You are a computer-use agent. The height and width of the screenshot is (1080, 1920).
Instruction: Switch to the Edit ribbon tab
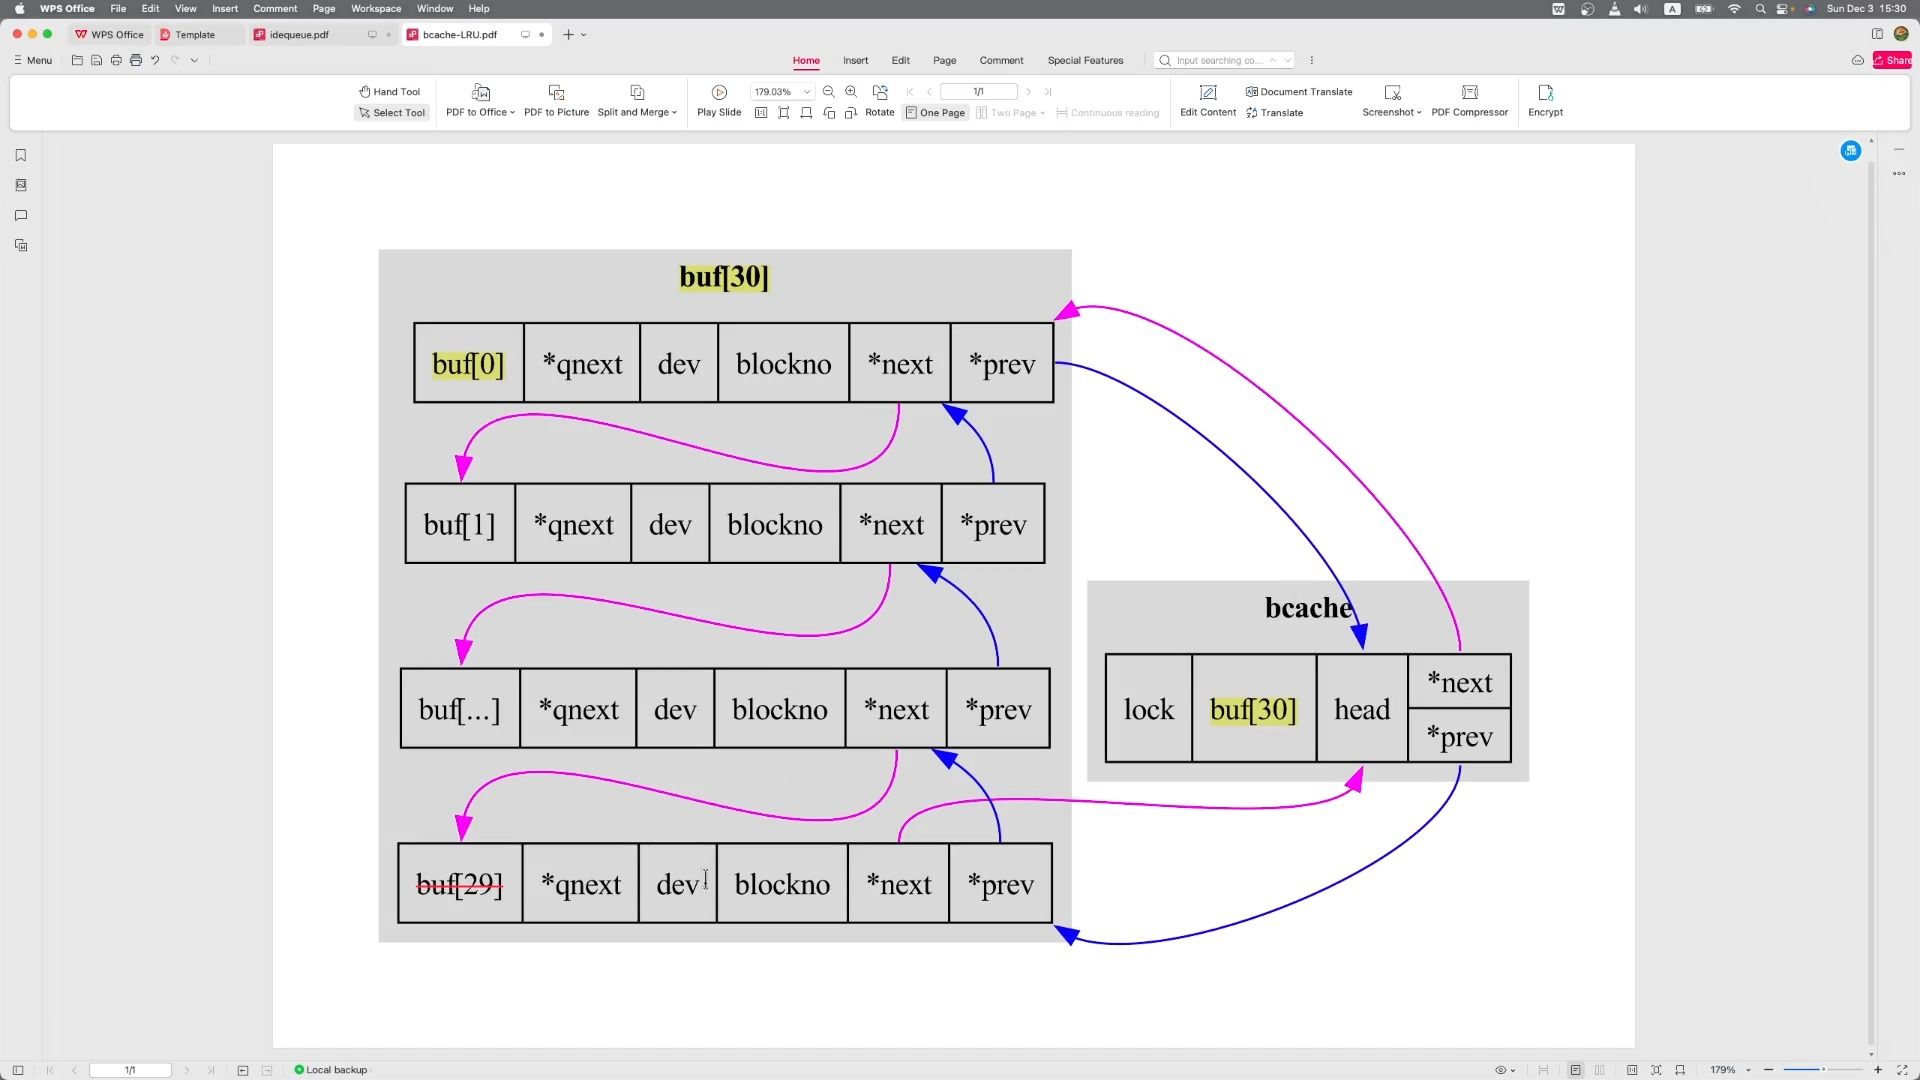click(x=901, y=61)
